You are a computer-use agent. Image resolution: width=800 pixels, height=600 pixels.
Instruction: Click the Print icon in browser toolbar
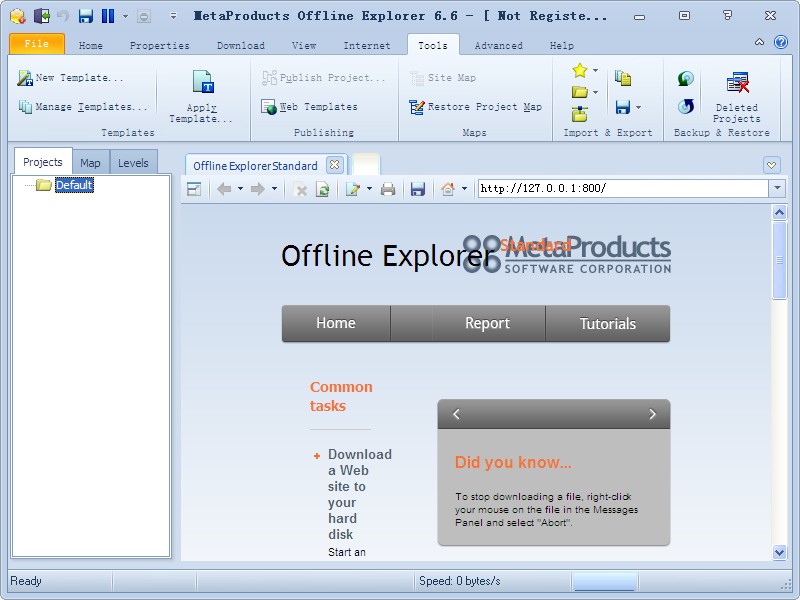tap(388, 189)
